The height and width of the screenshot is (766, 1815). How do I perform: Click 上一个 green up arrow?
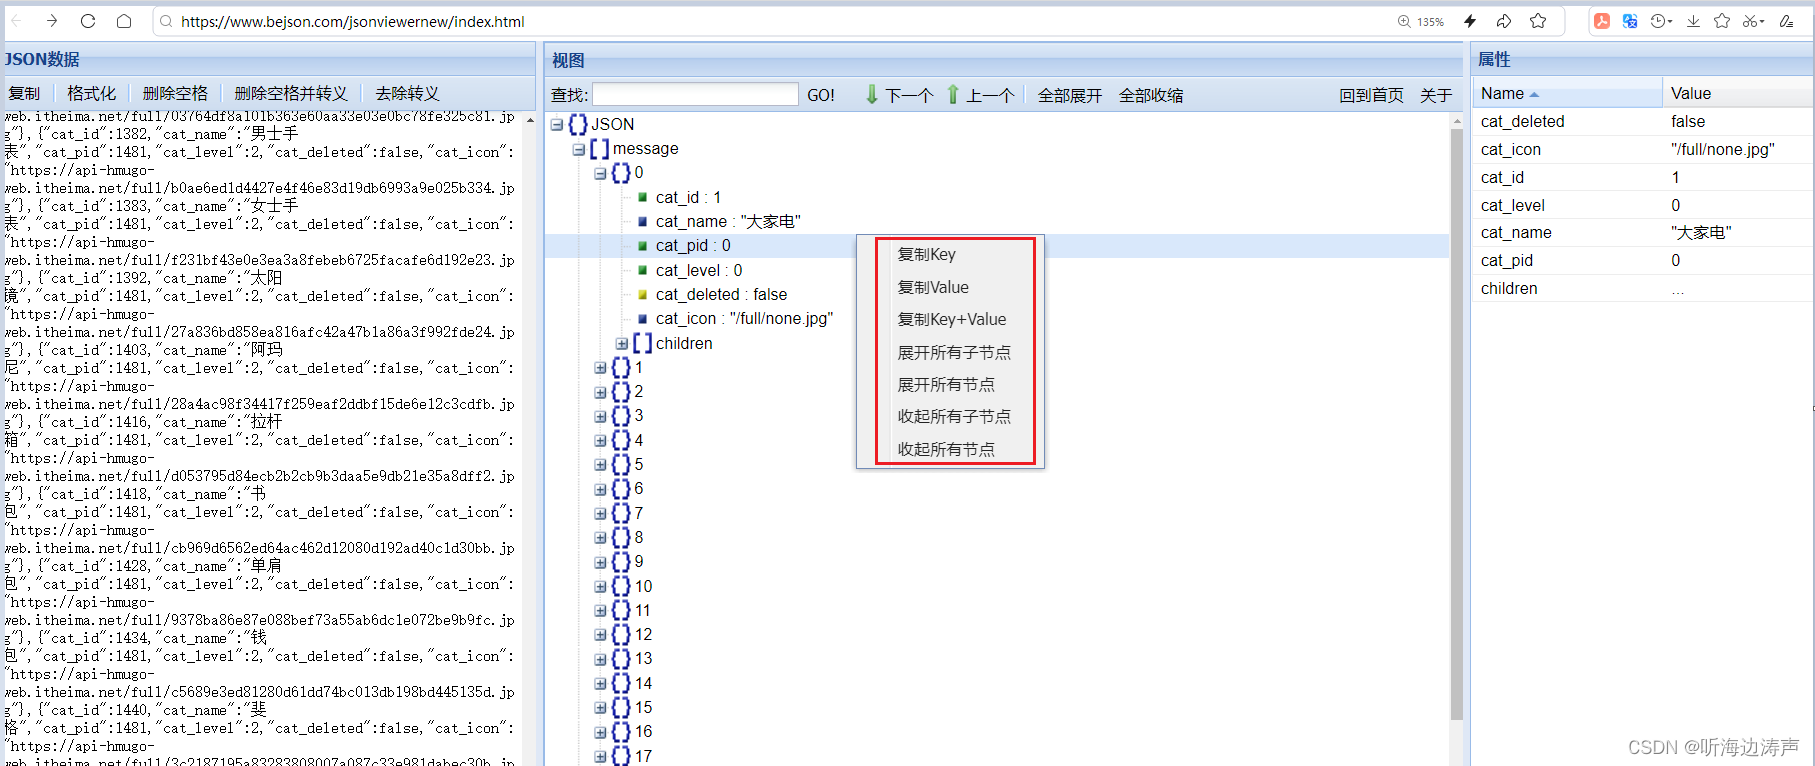point(980,95)
